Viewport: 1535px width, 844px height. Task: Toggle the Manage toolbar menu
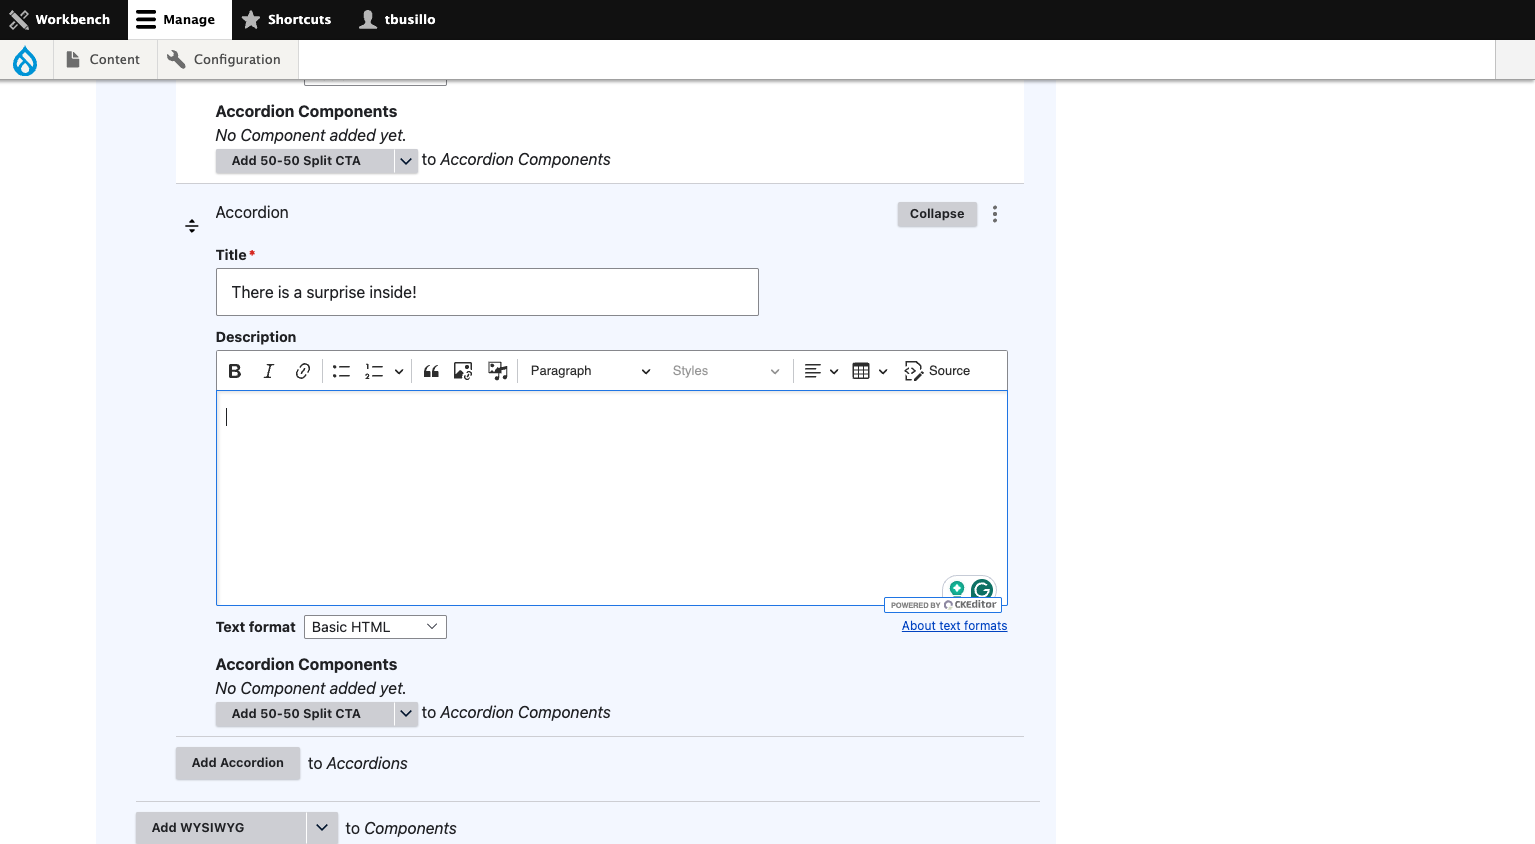(x=179, y=20)
